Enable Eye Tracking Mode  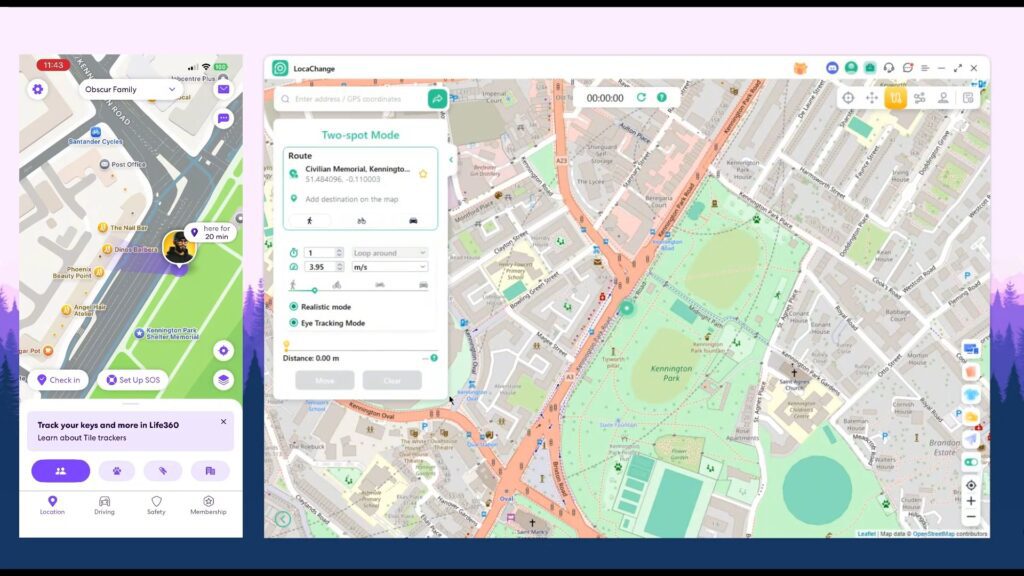[x=293, y=323]
